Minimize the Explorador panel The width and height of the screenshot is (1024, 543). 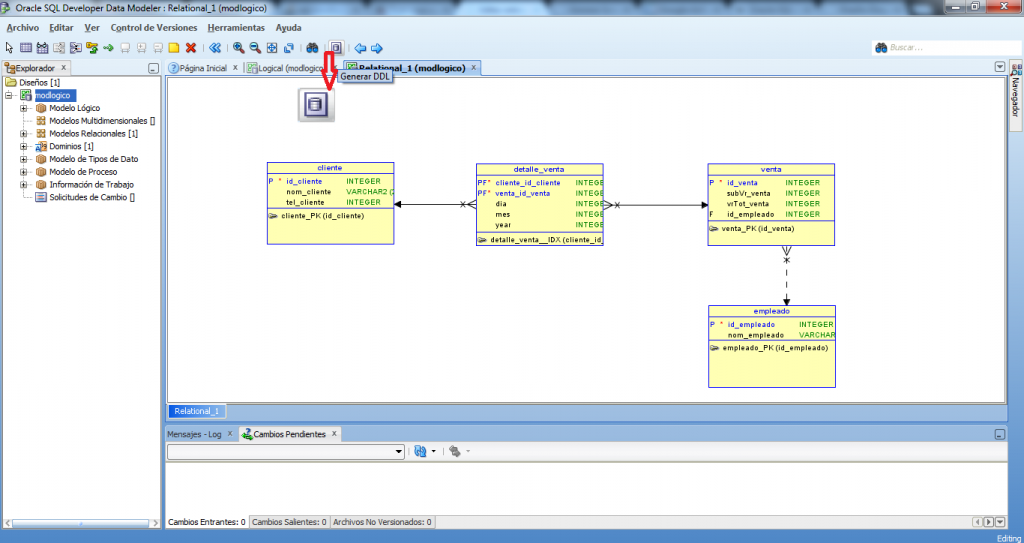point(153,68)
